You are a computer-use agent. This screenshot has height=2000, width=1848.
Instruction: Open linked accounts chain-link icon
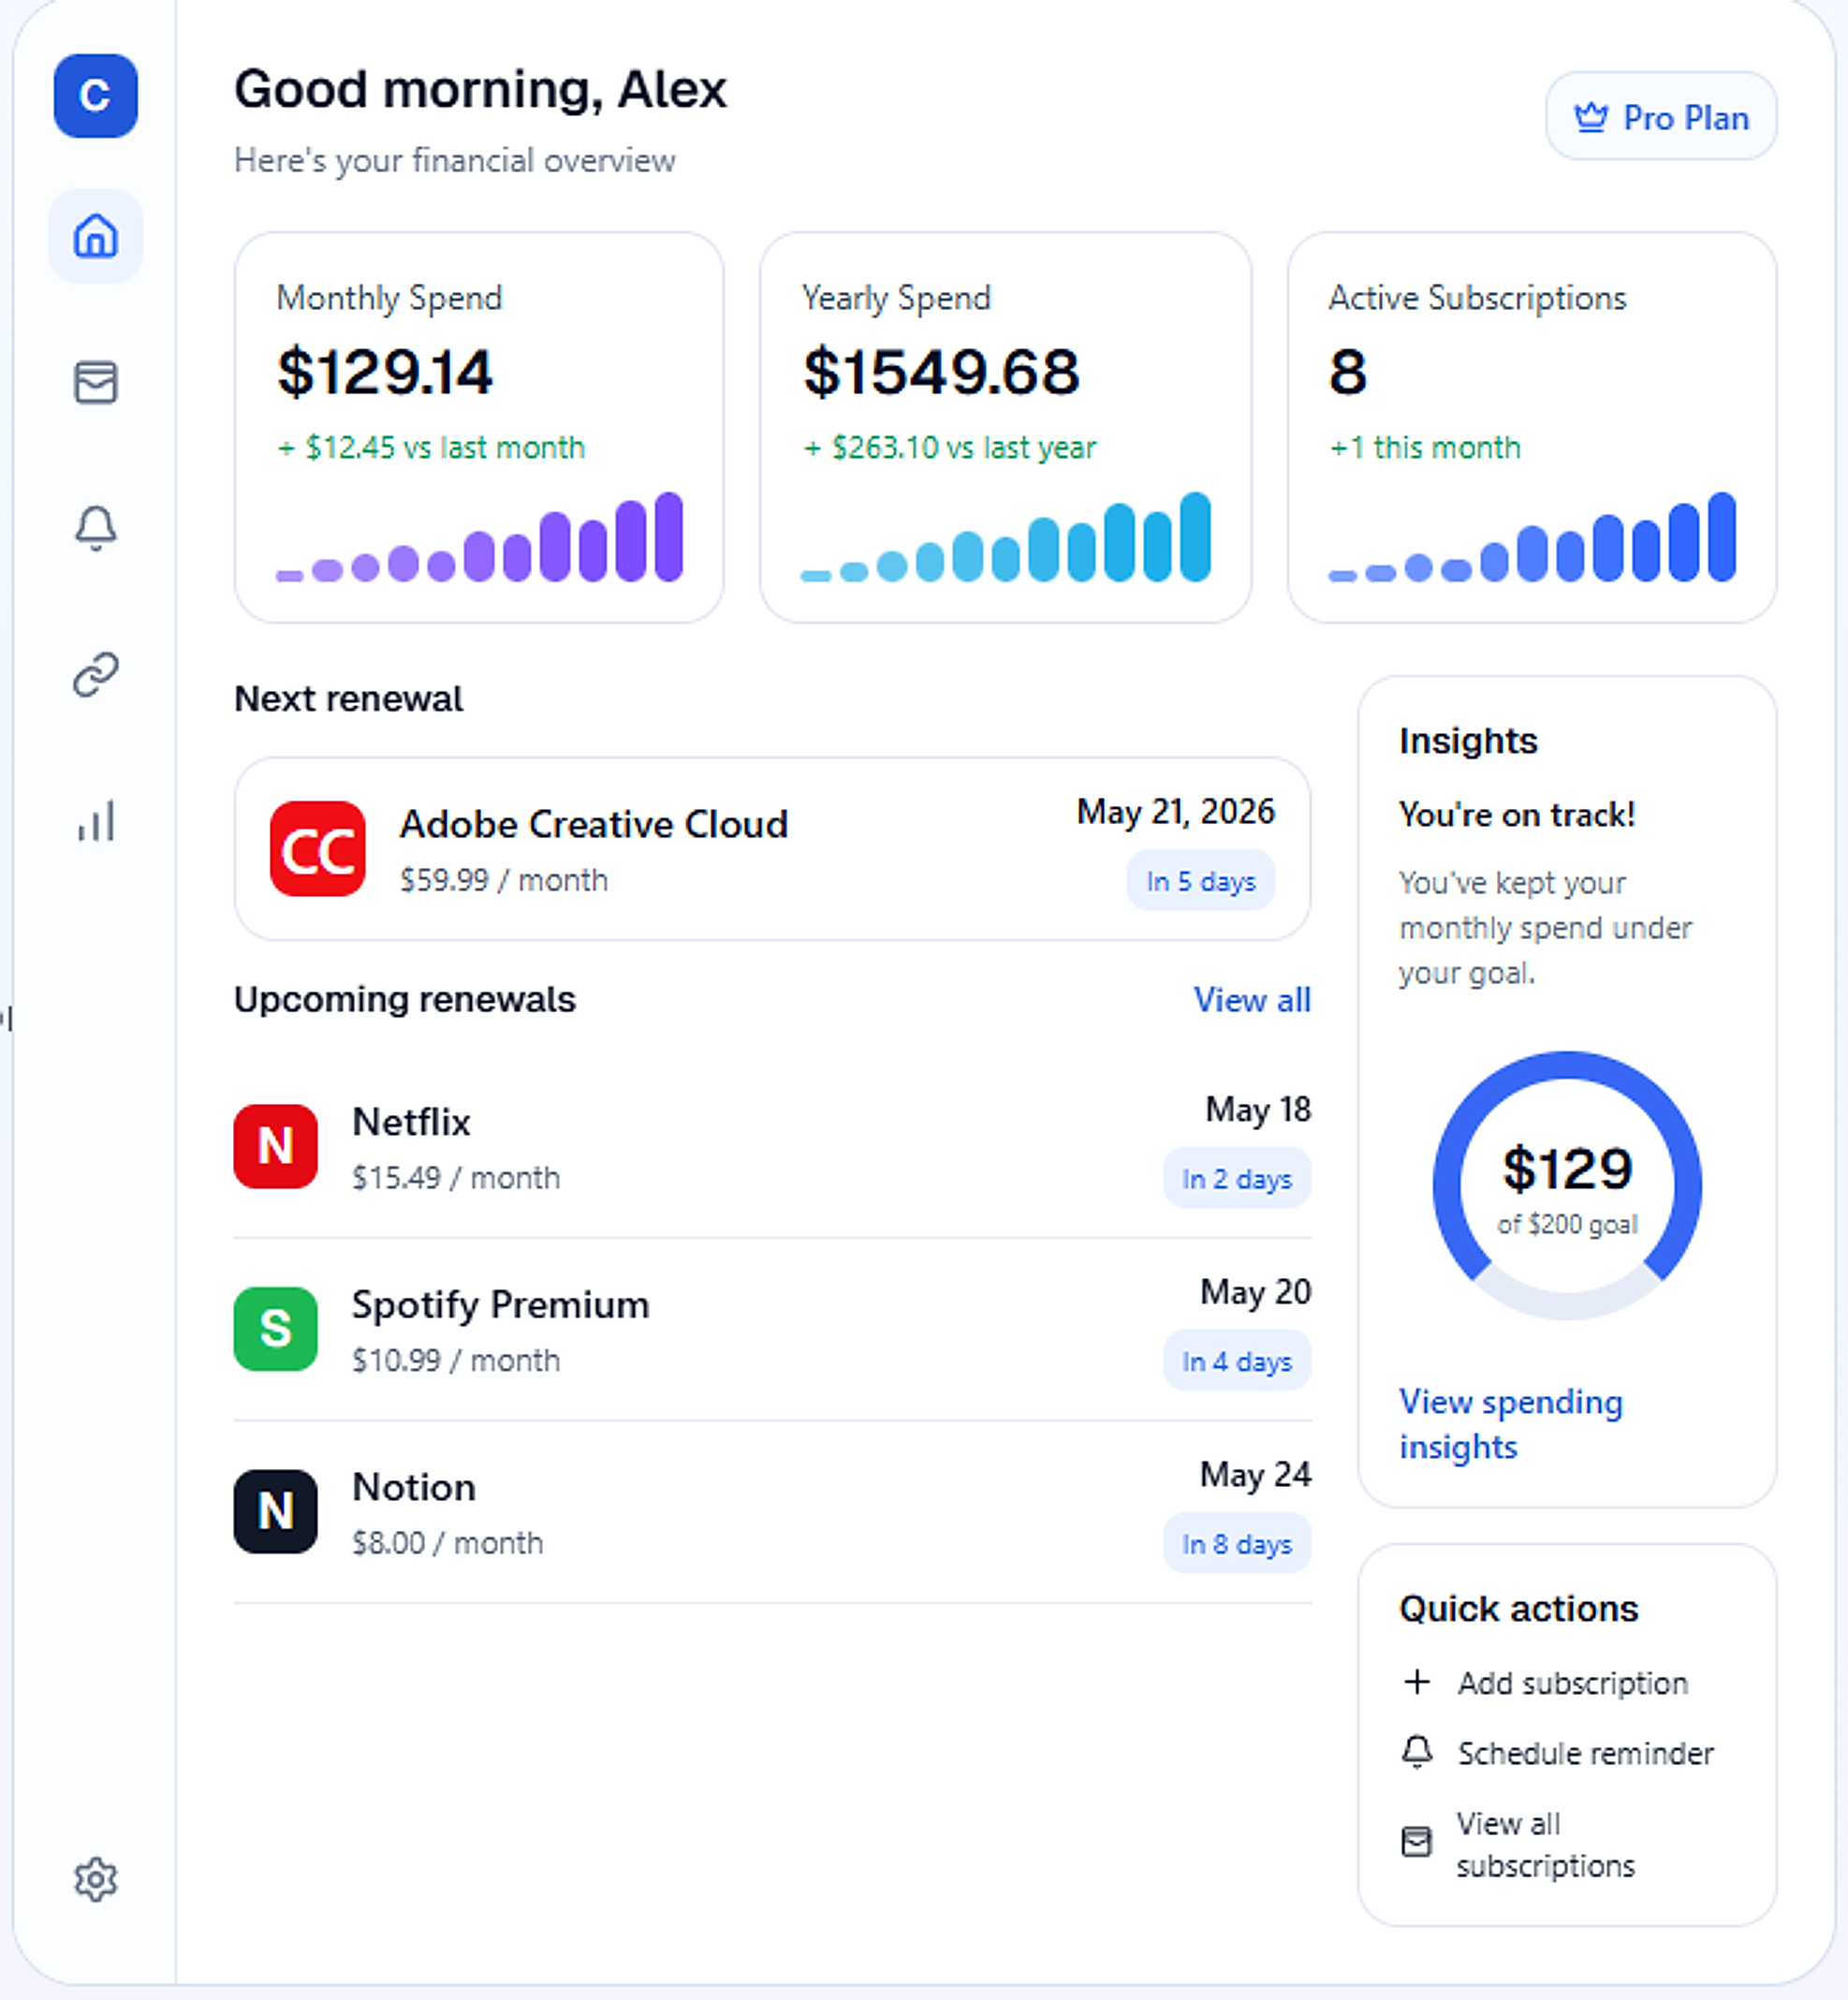tap(95, 675)
